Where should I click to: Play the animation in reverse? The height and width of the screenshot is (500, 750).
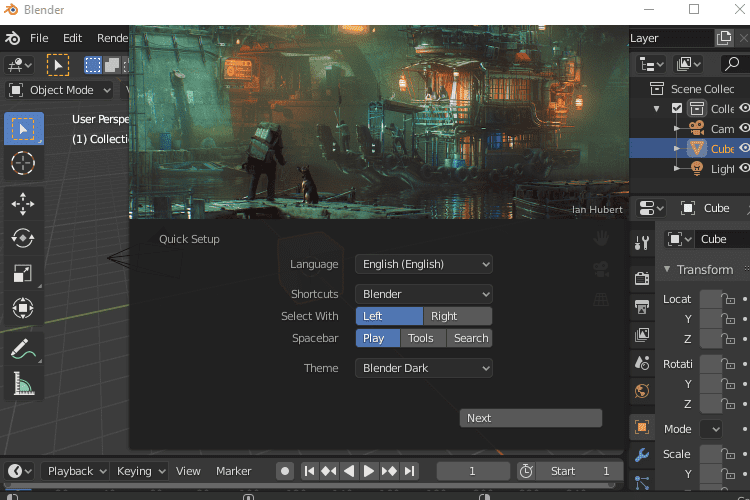[349, 471]
